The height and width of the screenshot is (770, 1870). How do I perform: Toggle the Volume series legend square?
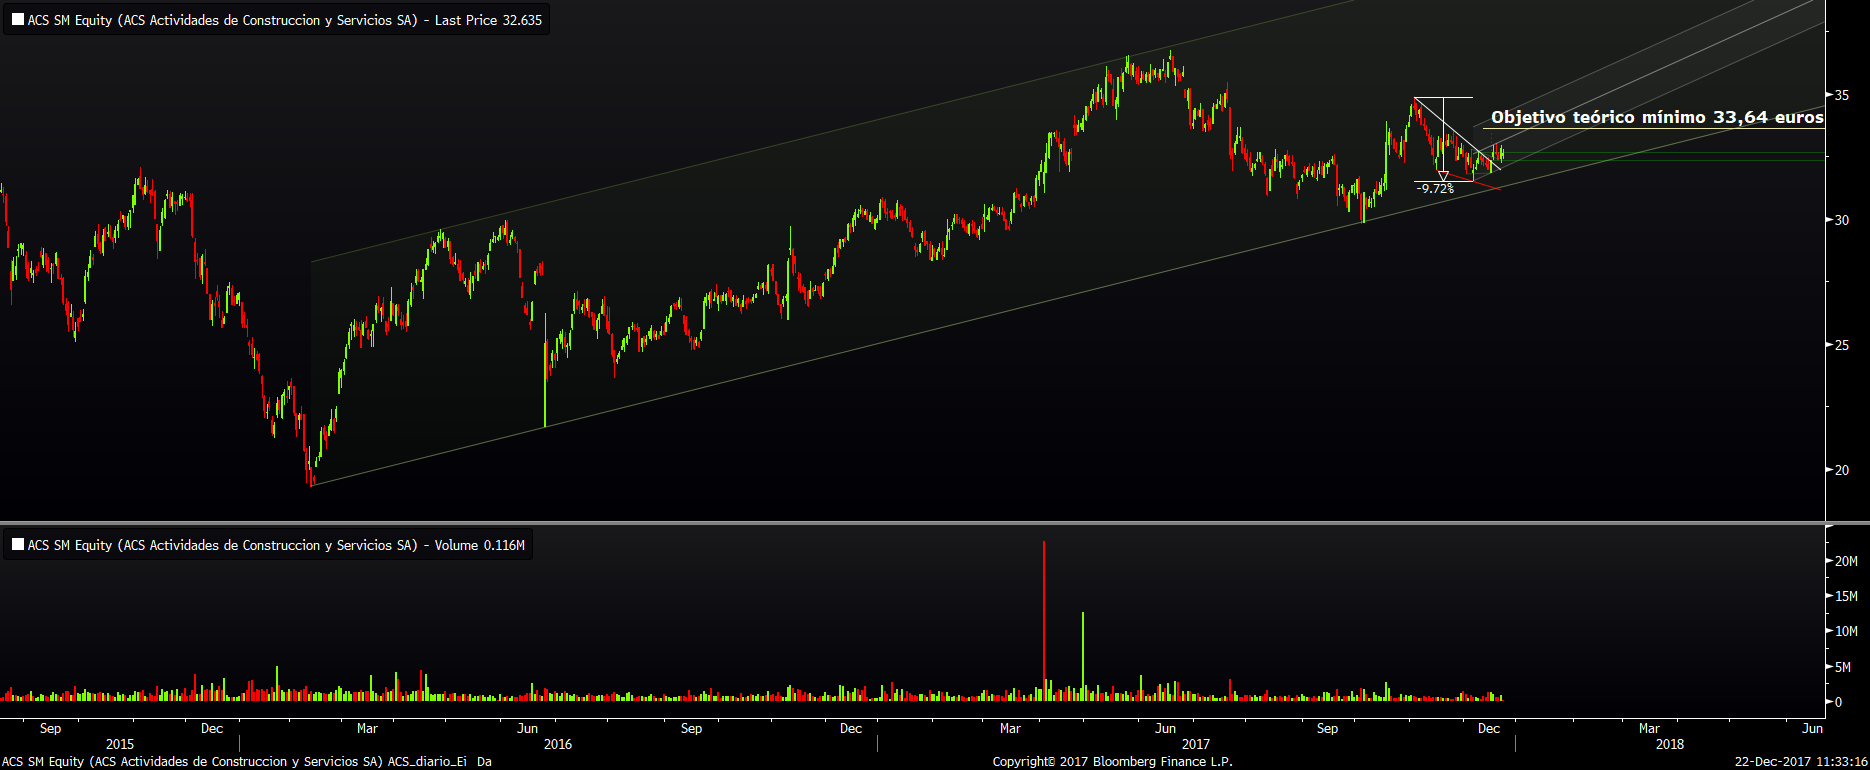click(x=18, y=545)
